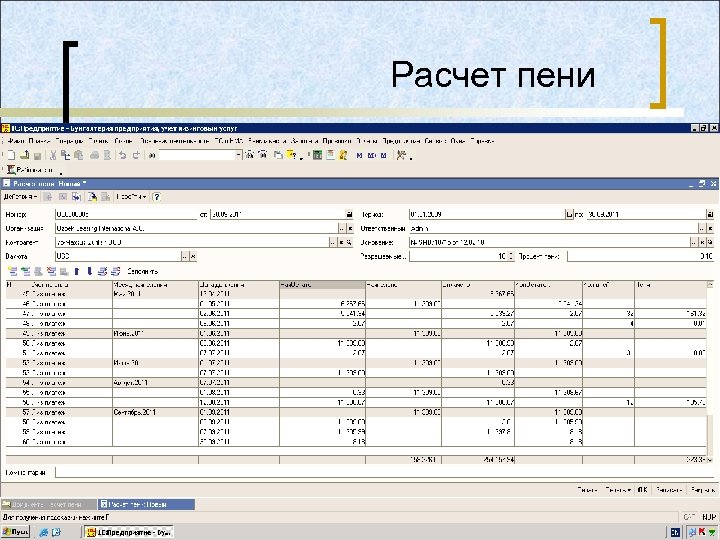Click the wrench settings toolbar icon

point(401,155)
